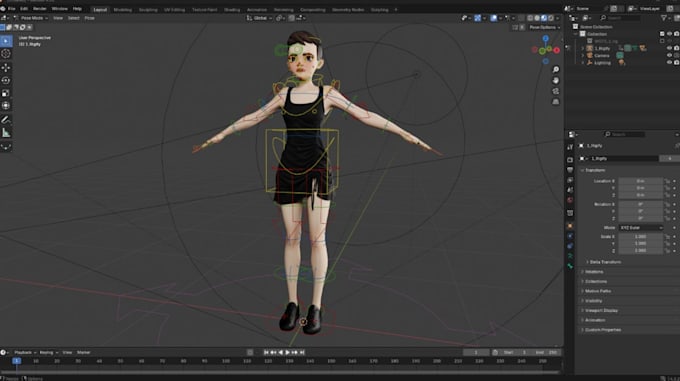This screenshot has width=680, height=381.
Task: Open the viewport Select menu
Action: coord(74,18)
